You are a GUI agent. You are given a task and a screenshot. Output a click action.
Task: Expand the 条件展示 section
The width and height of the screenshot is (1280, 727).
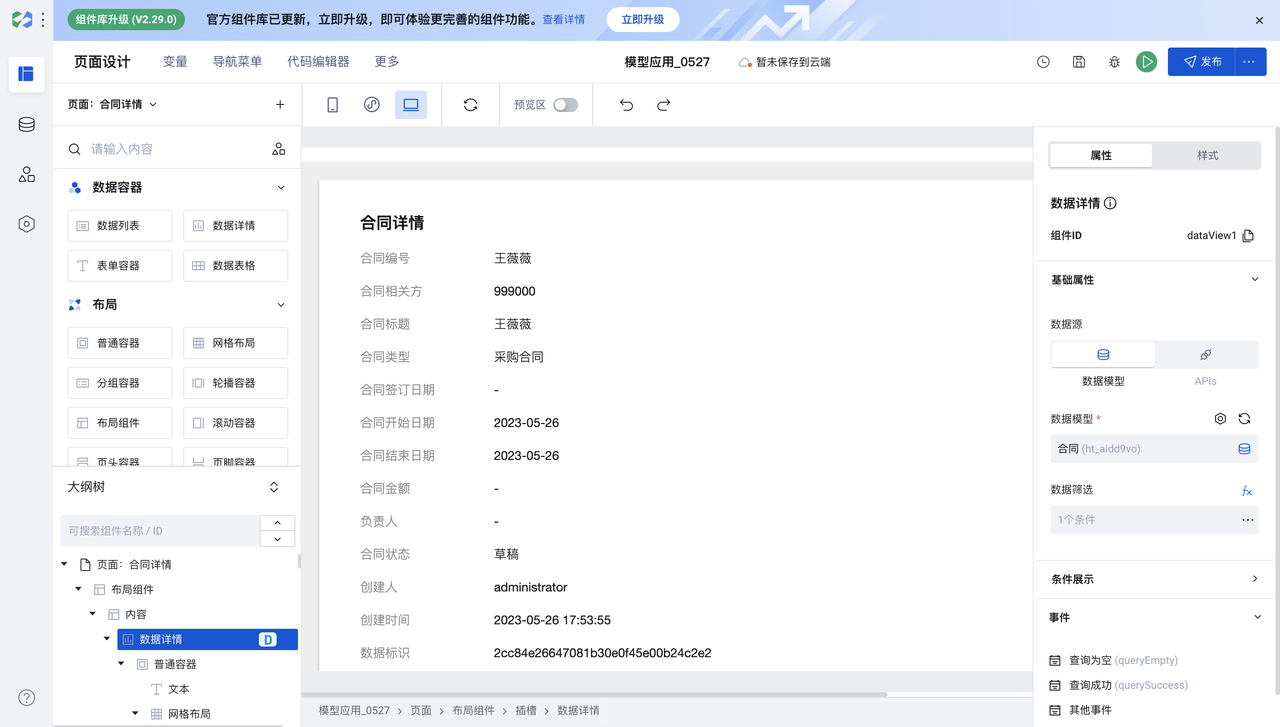[x=1255, y=579]
